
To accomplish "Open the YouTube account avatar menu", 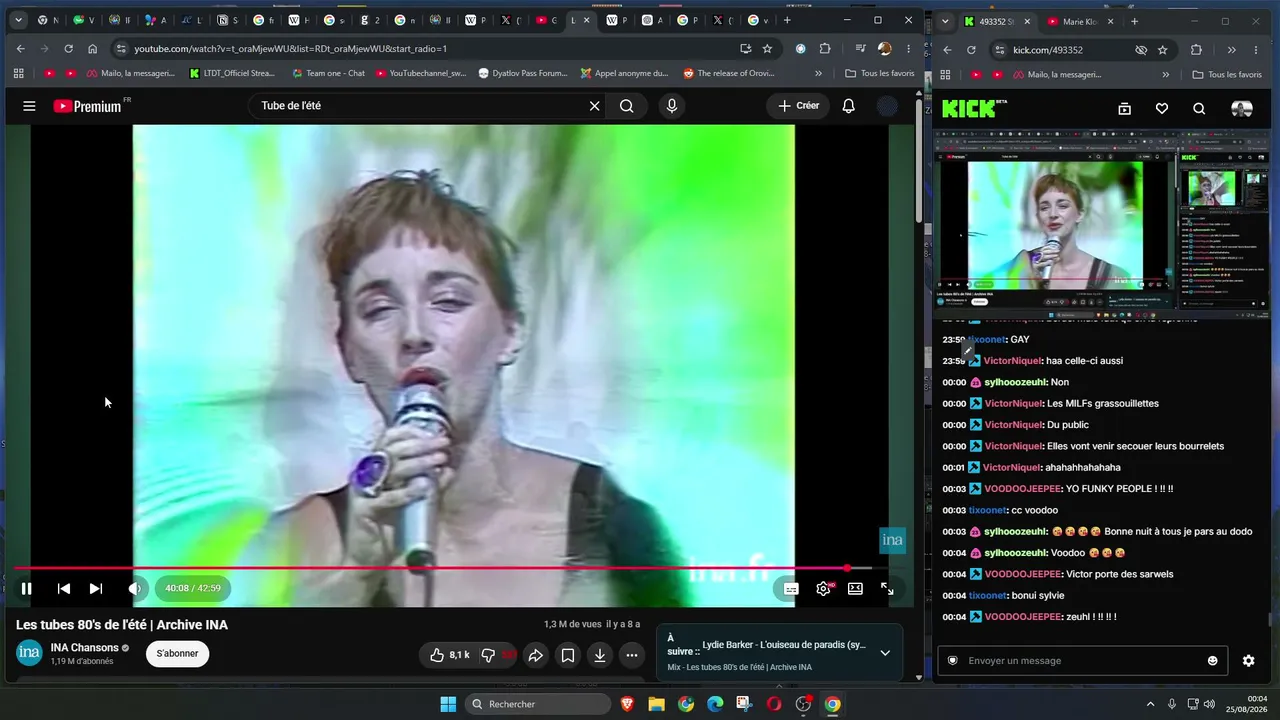I will [x=887, y=106].
